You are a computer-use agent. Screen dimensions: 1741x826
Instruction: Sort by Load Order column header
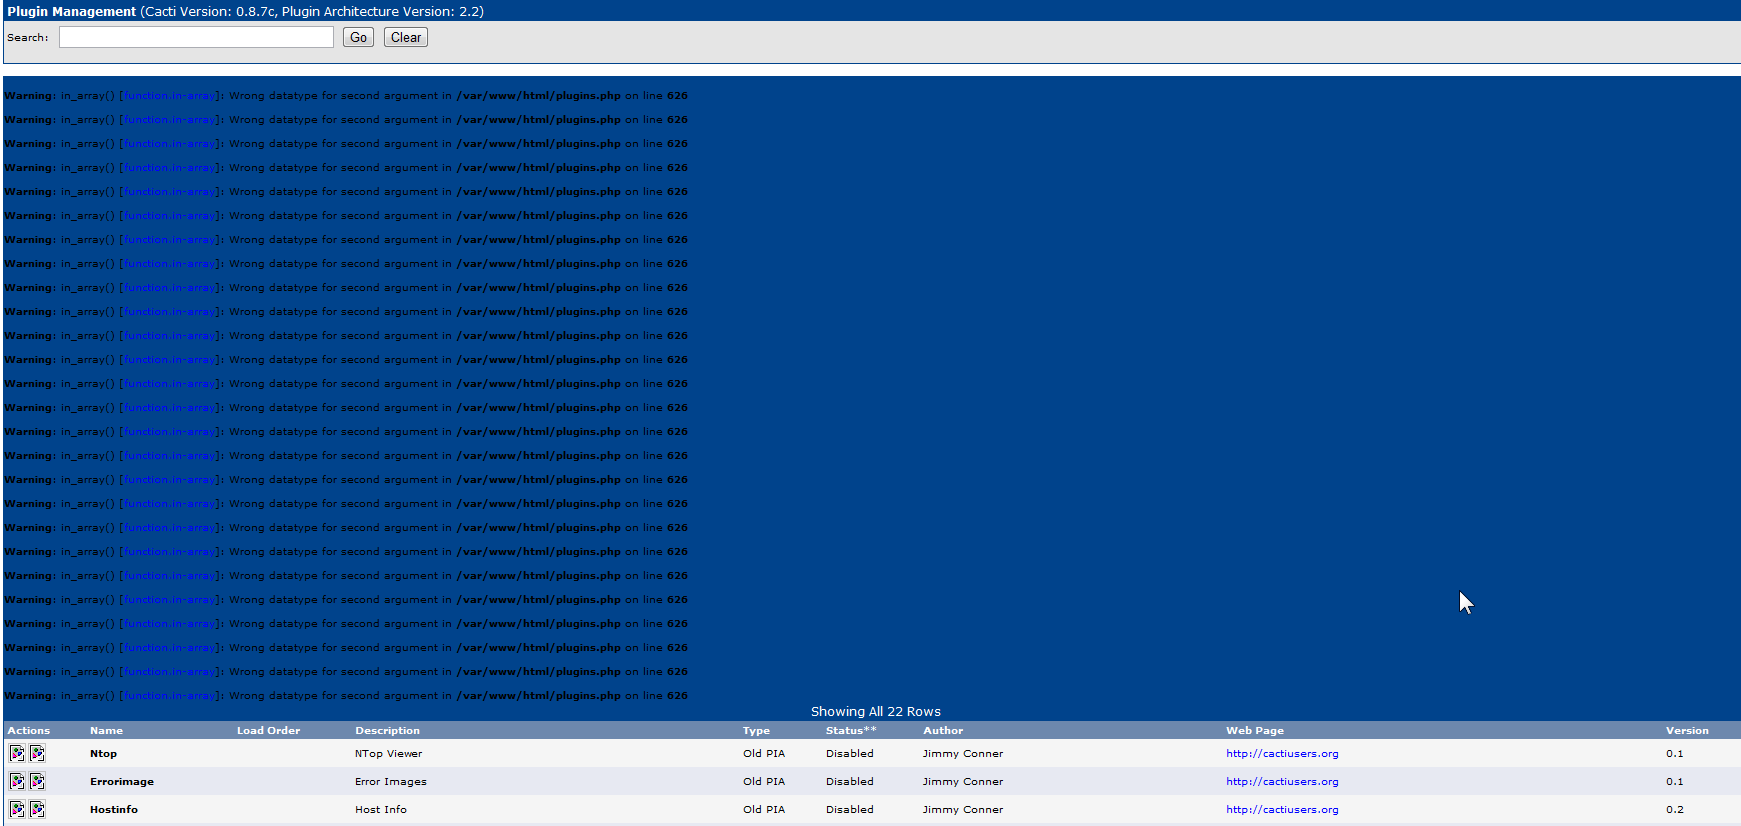click(x=268, y=731)
